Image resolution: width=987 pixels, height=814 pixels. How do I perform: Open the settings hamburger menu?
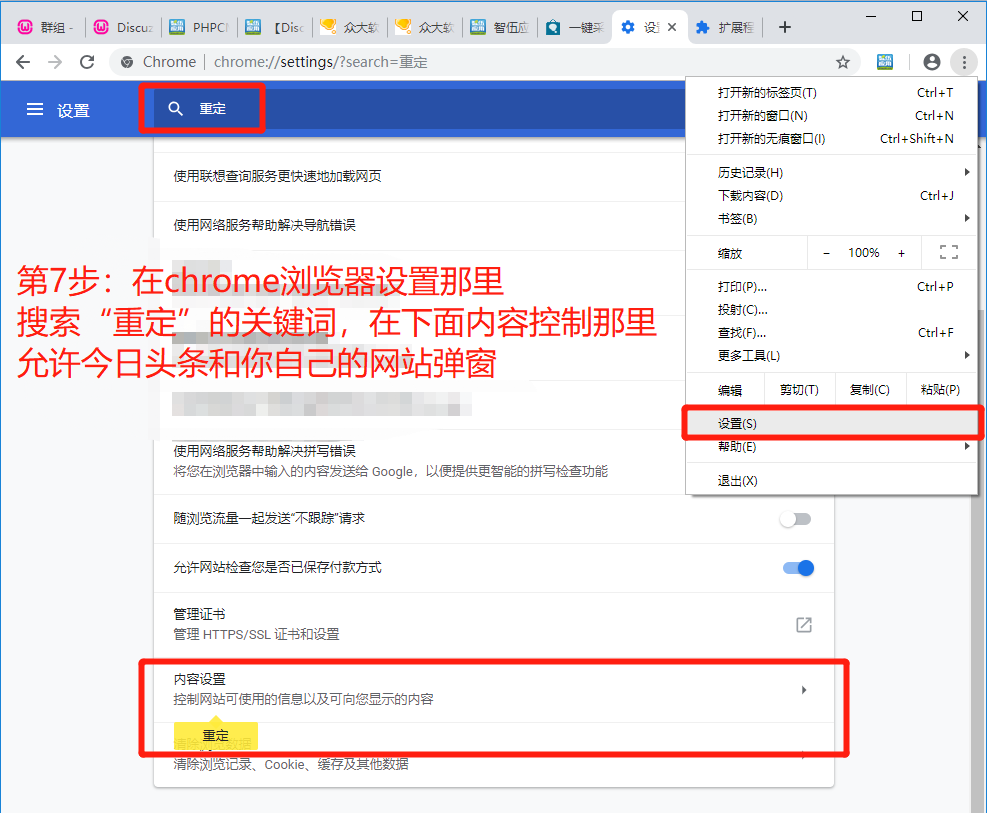[35, 110]
